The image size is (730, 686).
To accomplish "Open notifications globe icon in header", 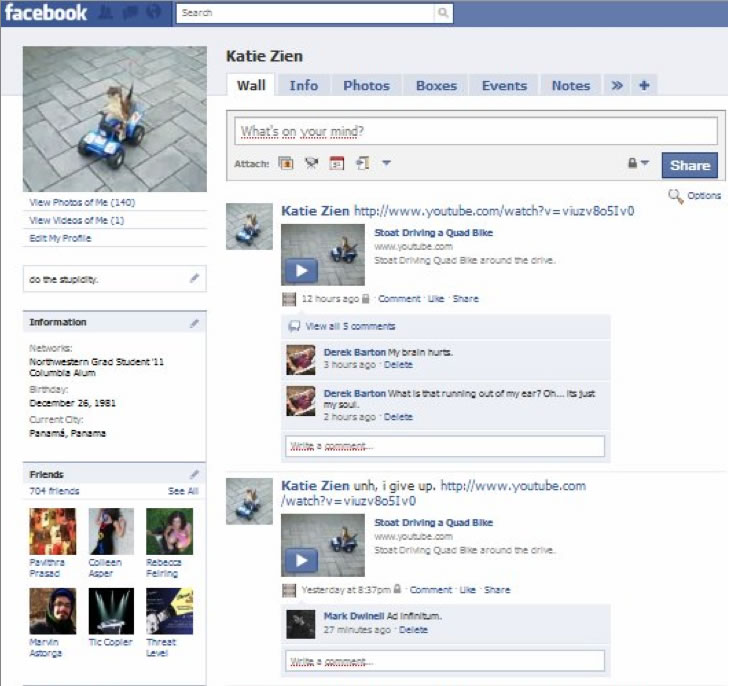I will 154,12.
